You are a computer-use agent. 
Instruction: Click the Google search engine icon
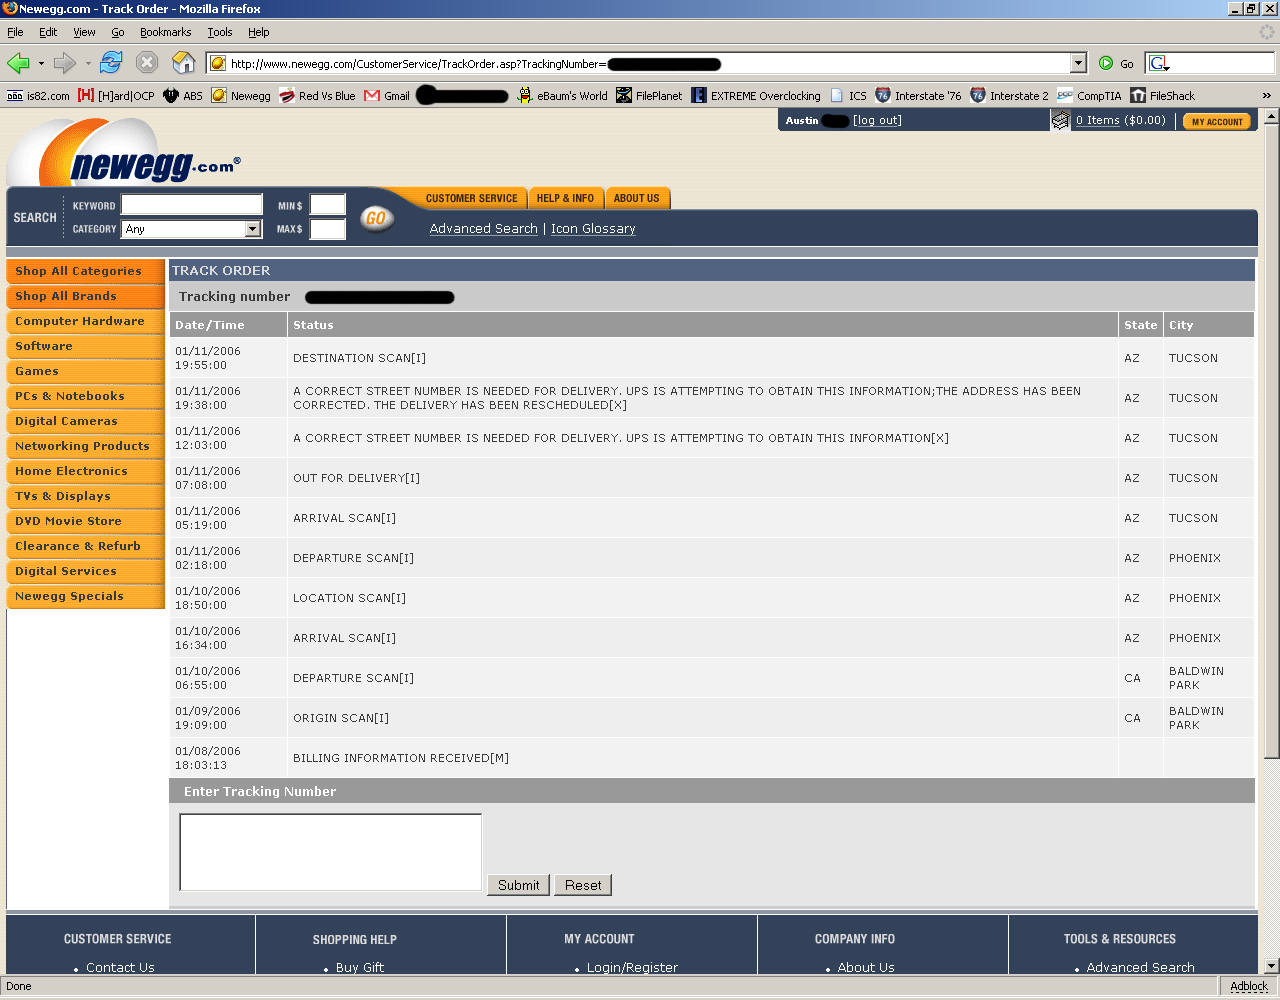click(x=1158, y=63)
